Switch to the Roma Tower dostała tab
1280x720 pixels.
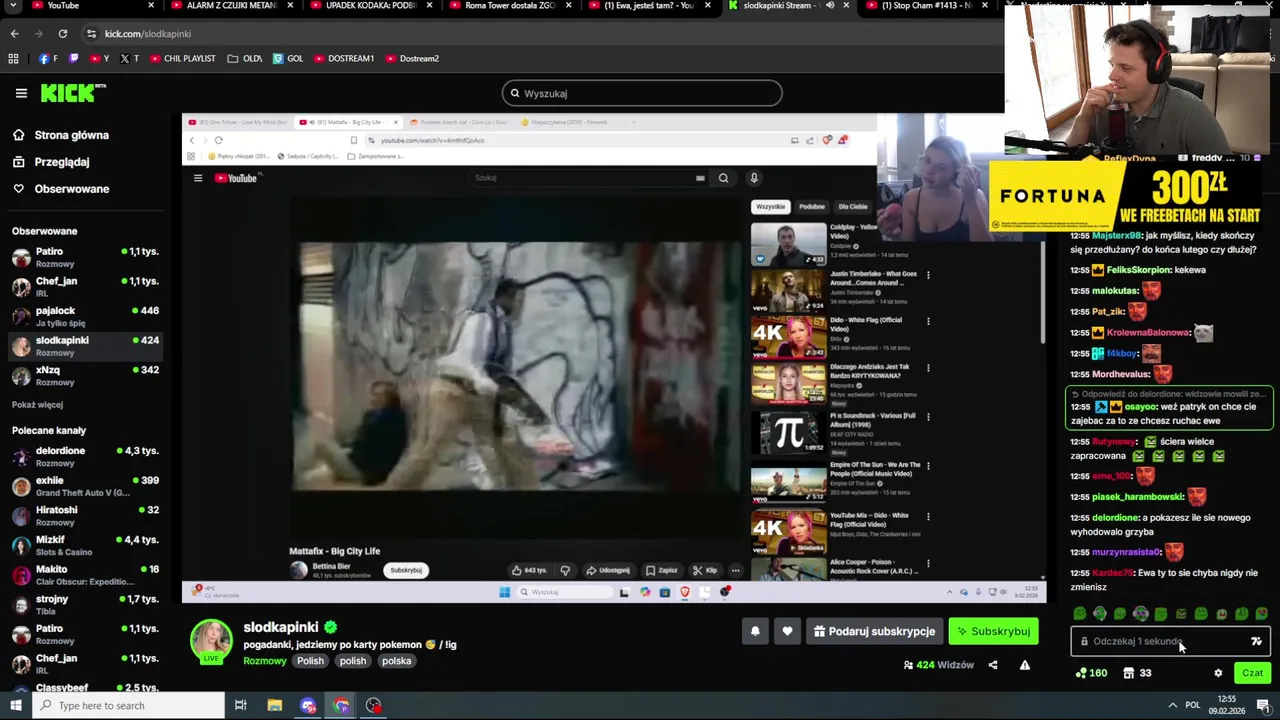click(x=510, y=6)
